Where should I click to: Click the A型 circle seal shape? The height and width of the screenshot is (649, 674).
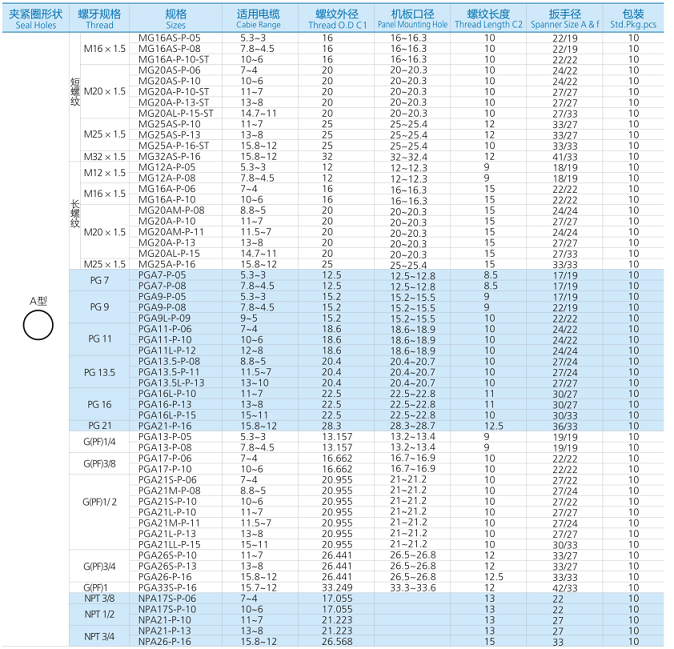click(38, 325)
